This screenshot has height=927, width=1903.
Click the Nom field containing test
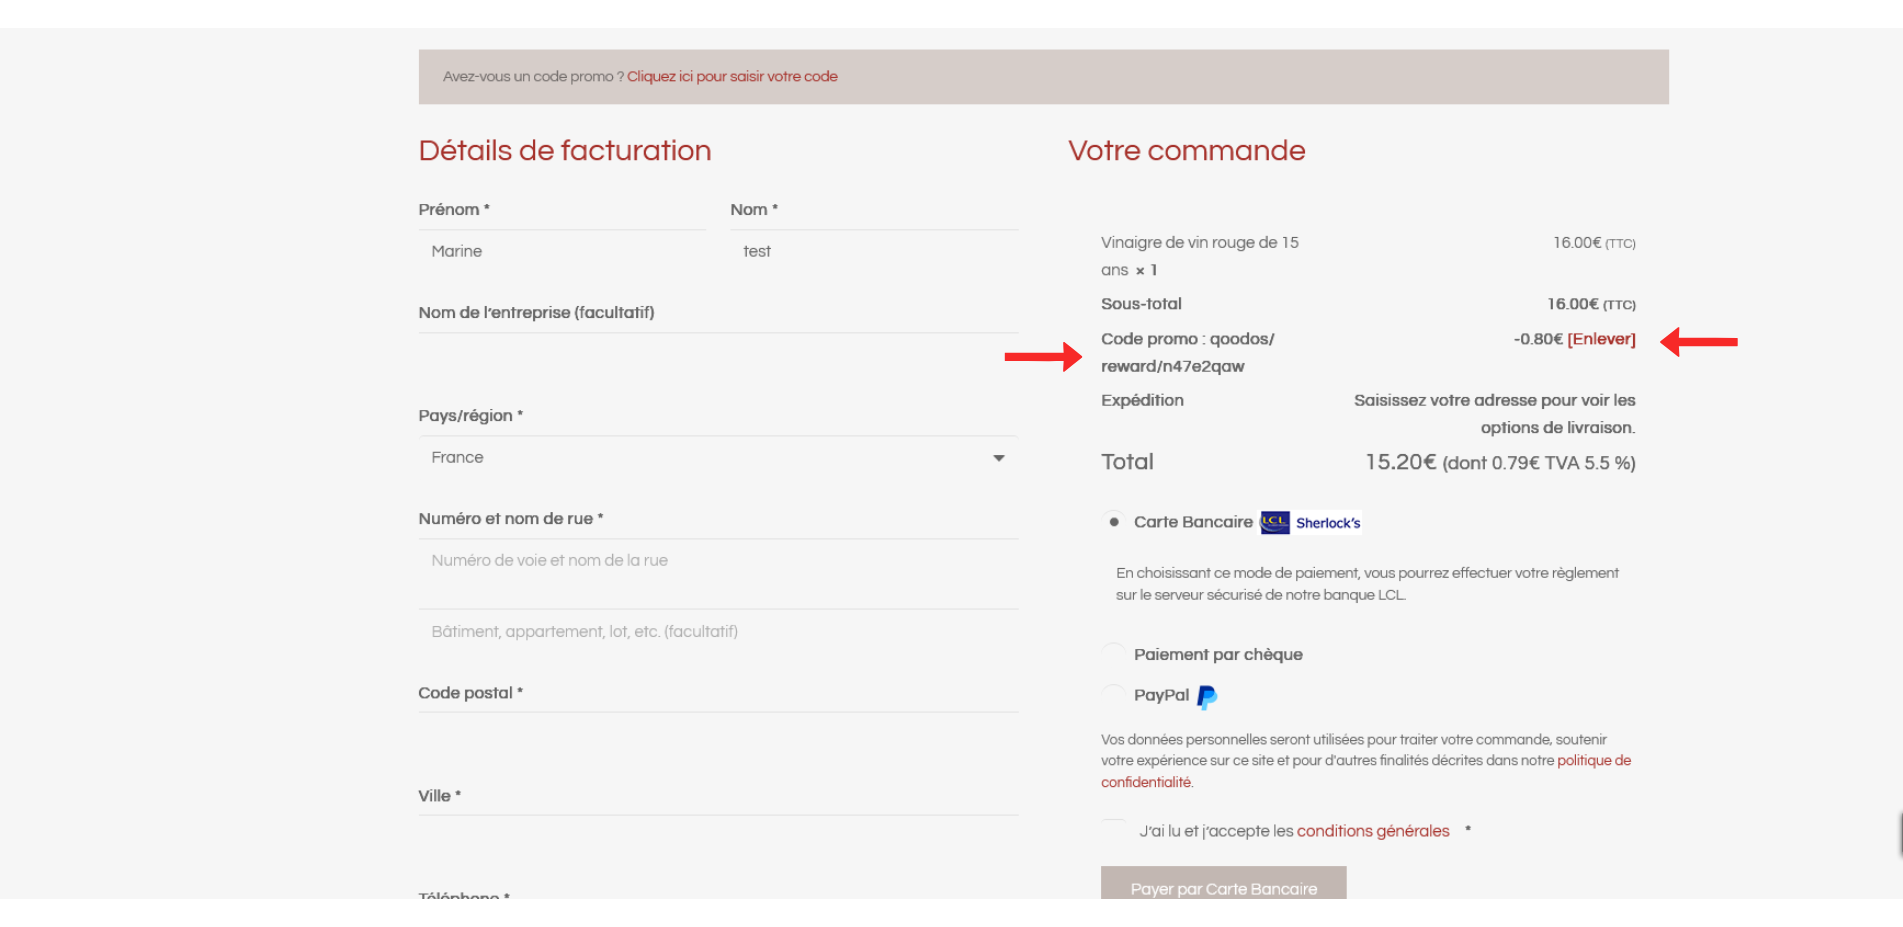point(874,252)
